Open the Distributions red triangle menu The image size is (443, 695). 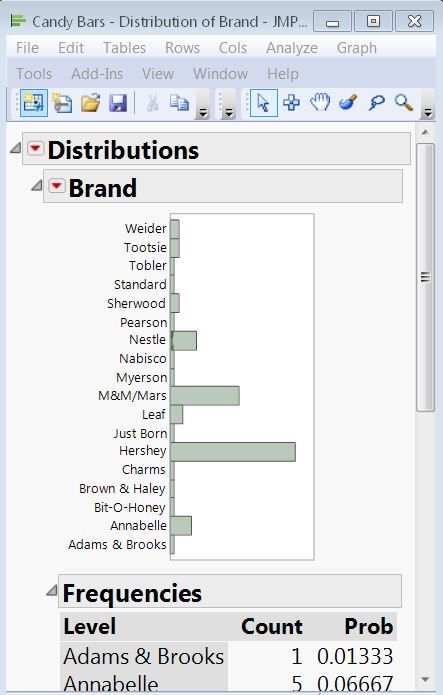35,148
